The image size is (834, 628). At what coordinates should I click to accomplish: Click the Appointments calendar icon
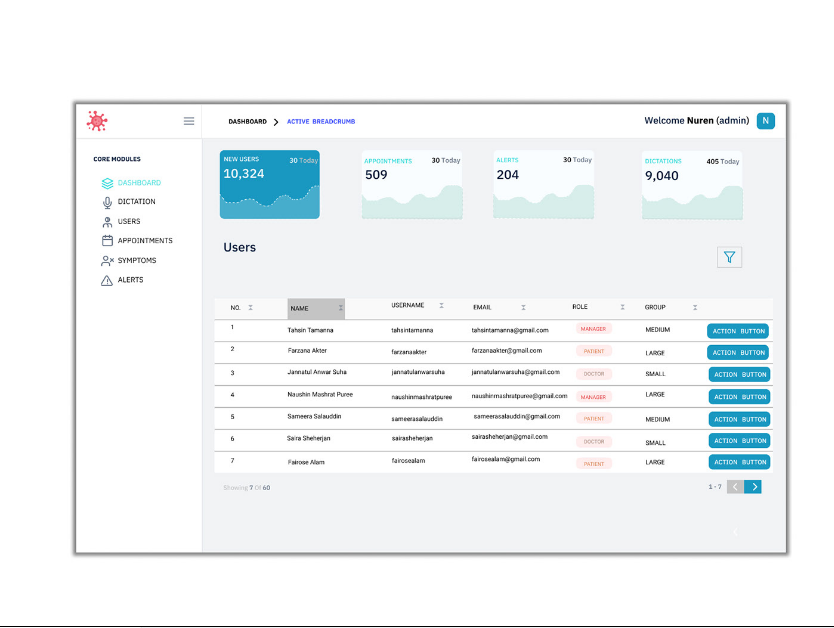tap(108, 241)
